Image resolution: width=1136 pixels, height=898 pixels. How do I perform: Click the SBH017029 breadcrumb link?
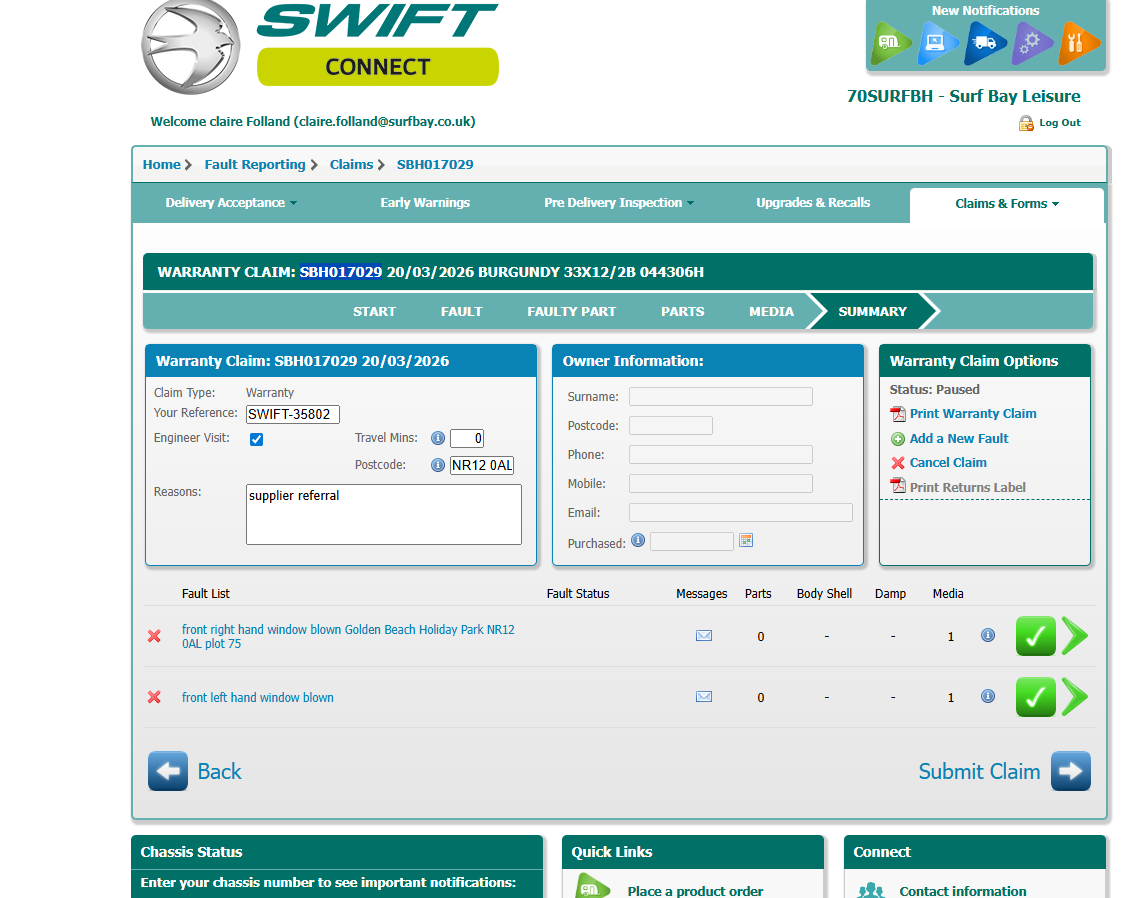pos(435,165)
